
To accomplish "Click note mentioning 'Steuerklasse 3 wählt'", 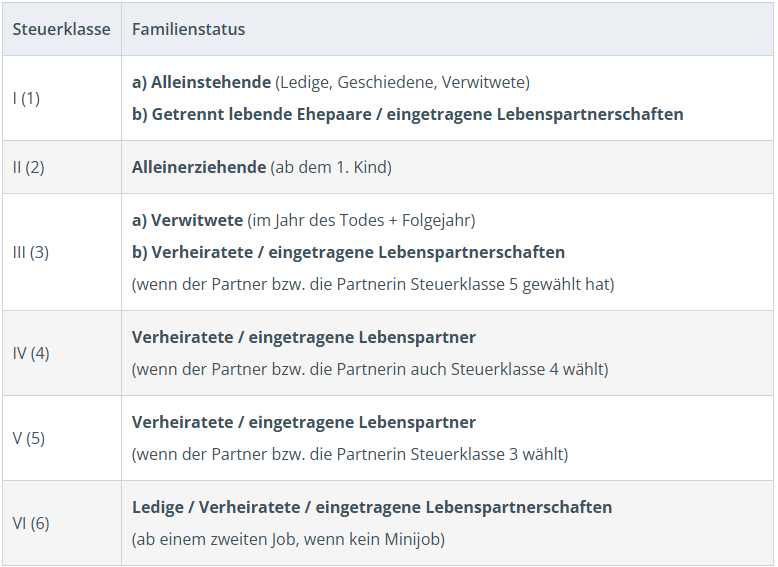I will click(349, 454).
